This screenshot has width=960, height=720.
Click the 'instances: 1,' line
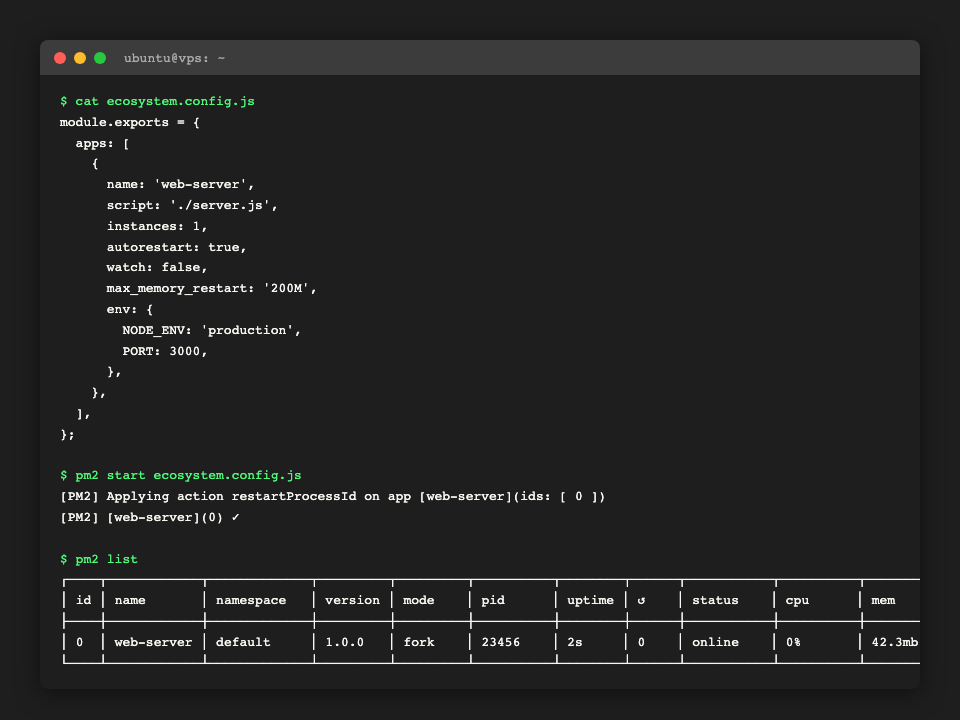tap(157, 226)
